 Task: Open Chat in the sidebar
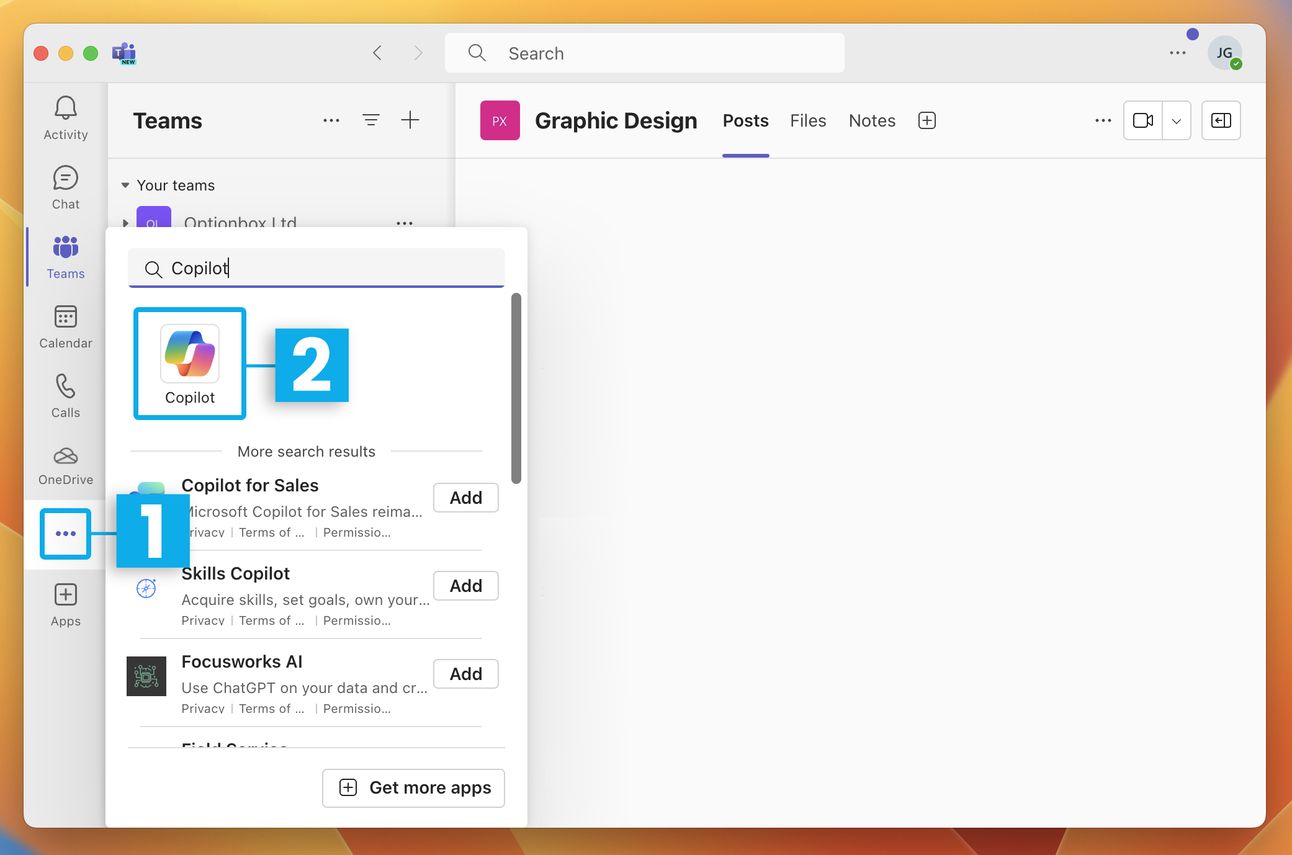click(65, 188)
